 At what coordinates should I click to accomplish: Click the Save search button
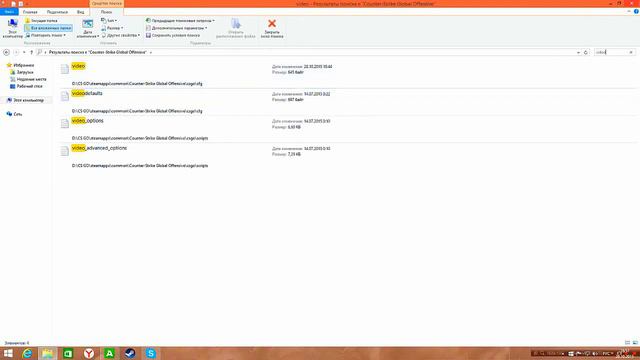click(x=173, y=35)
